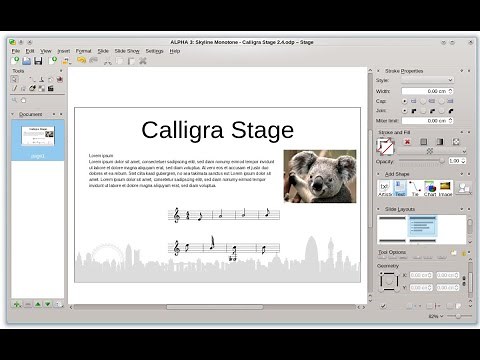Screen dimensions: 480x360
Task: Create a new document via toolbar icon
Action: (15, 61)
